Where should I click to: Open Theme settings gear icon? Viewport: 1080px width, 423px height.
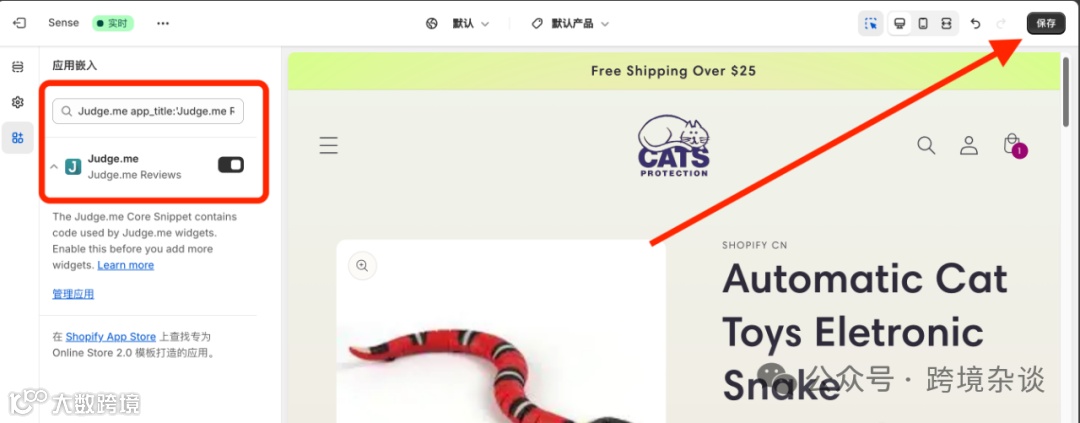click(x=18, y=102)
